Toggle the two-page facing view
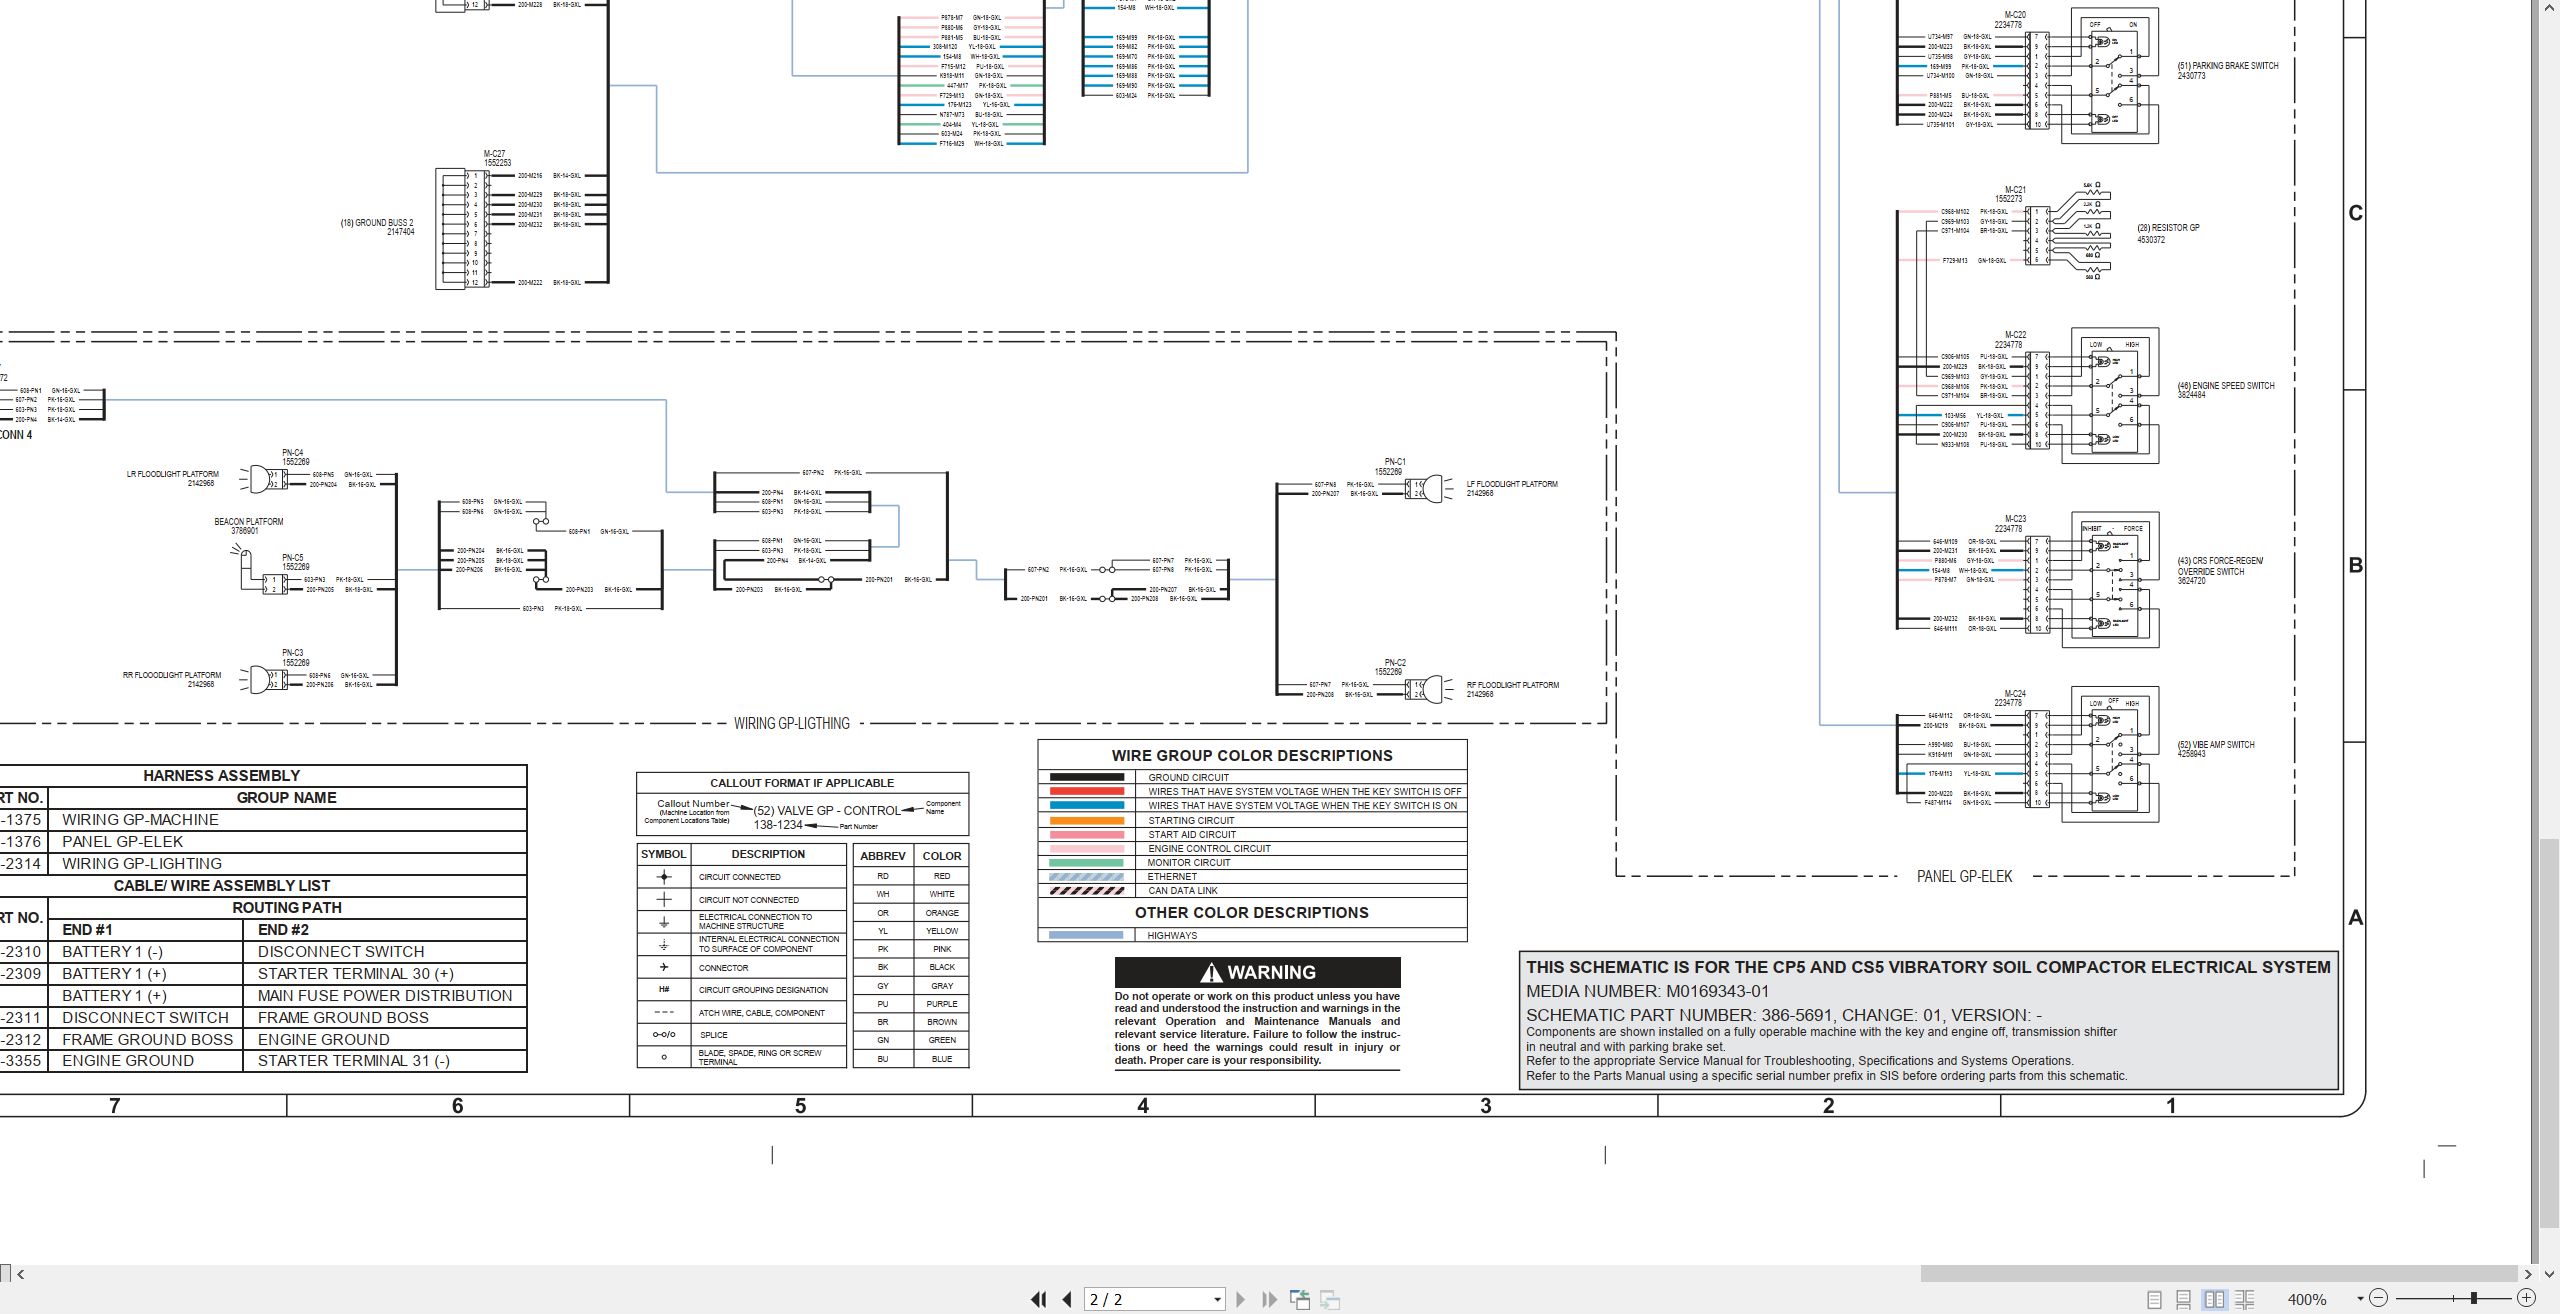 pos(2214,1299)
